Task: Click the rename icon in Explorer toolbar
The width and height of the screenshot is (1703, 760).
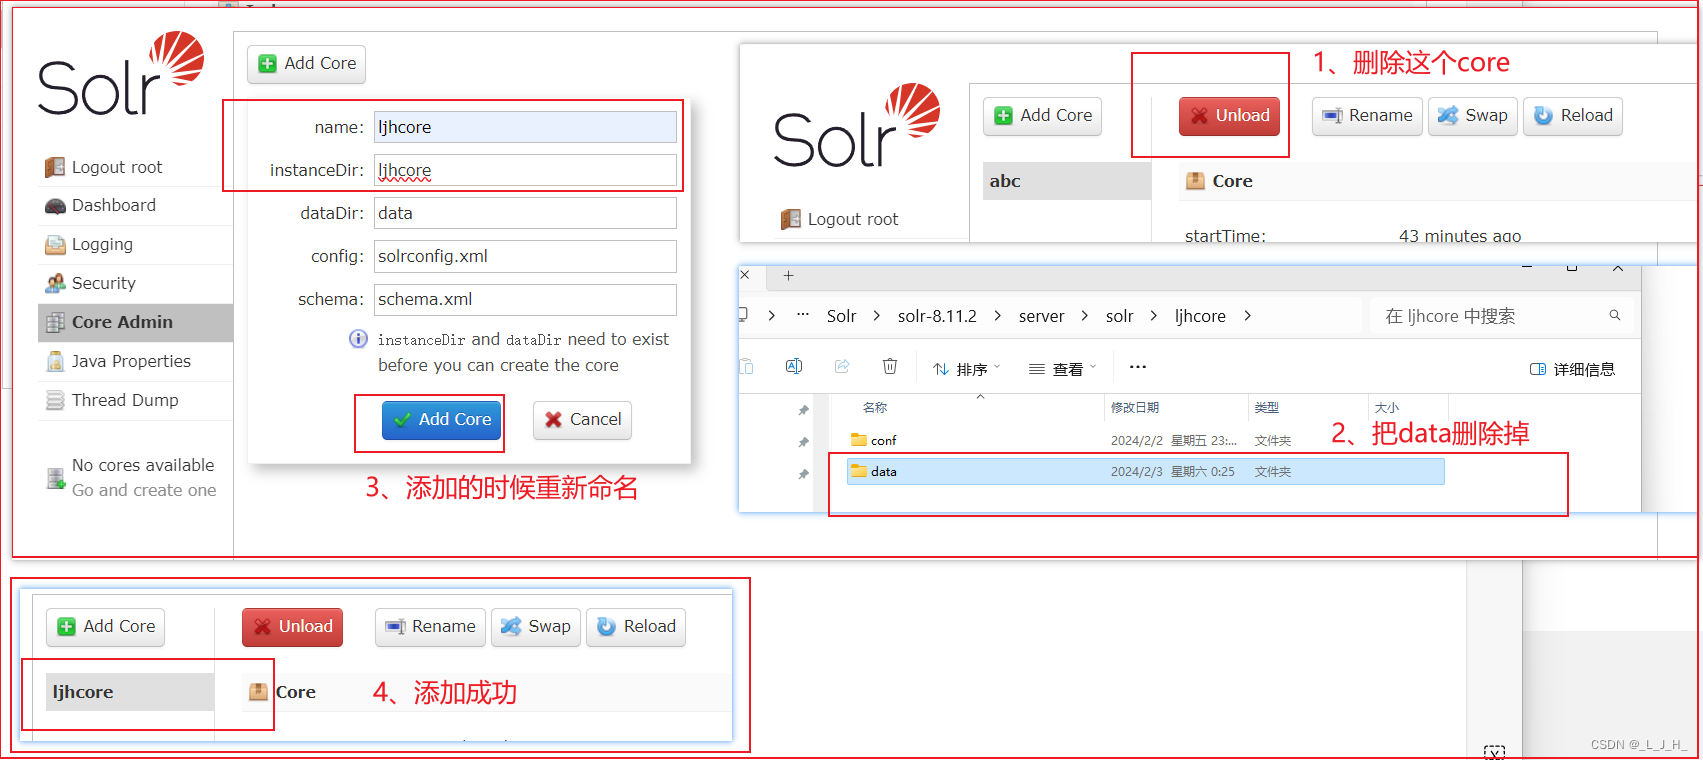Action: [x=794, y=367]
